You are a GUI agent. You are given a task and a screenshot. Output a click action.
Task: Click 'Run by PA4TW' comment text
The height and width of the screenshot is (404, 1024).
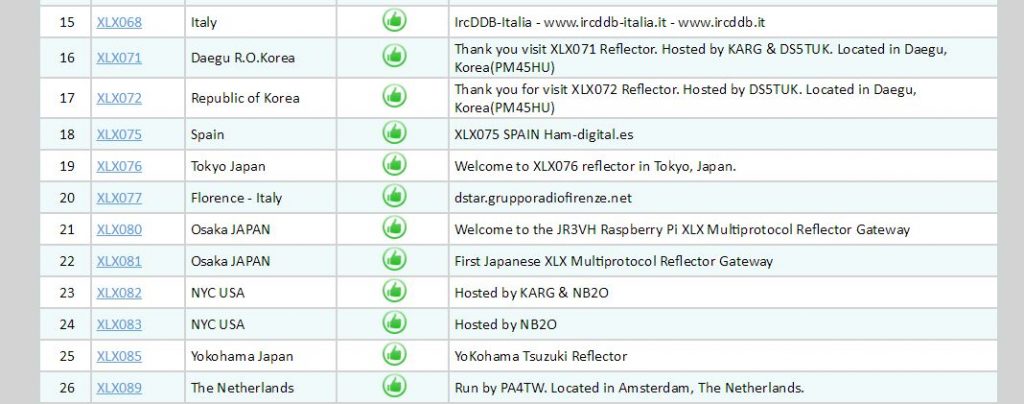629,388
